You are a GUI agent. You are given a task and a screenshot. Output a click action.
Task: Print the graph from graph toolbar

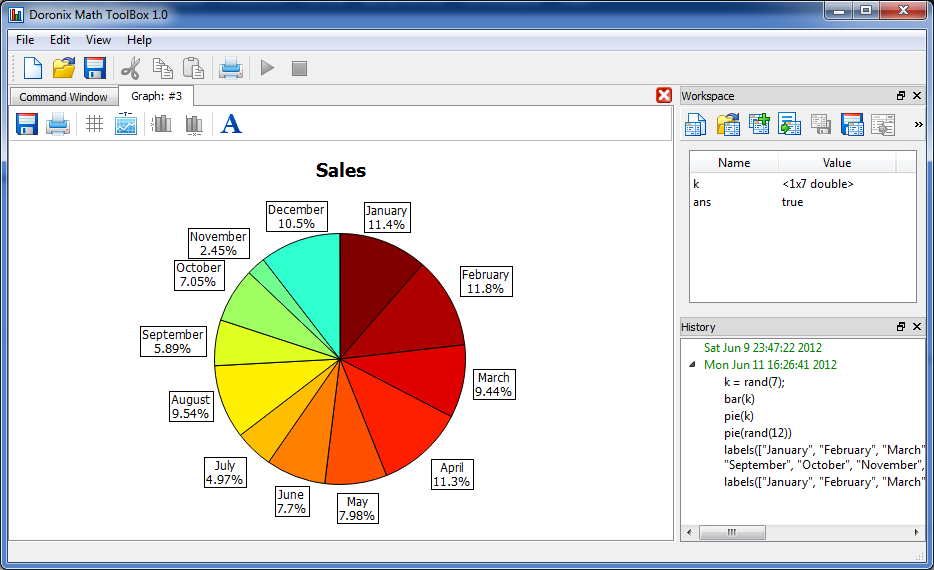tap(58, 124)
